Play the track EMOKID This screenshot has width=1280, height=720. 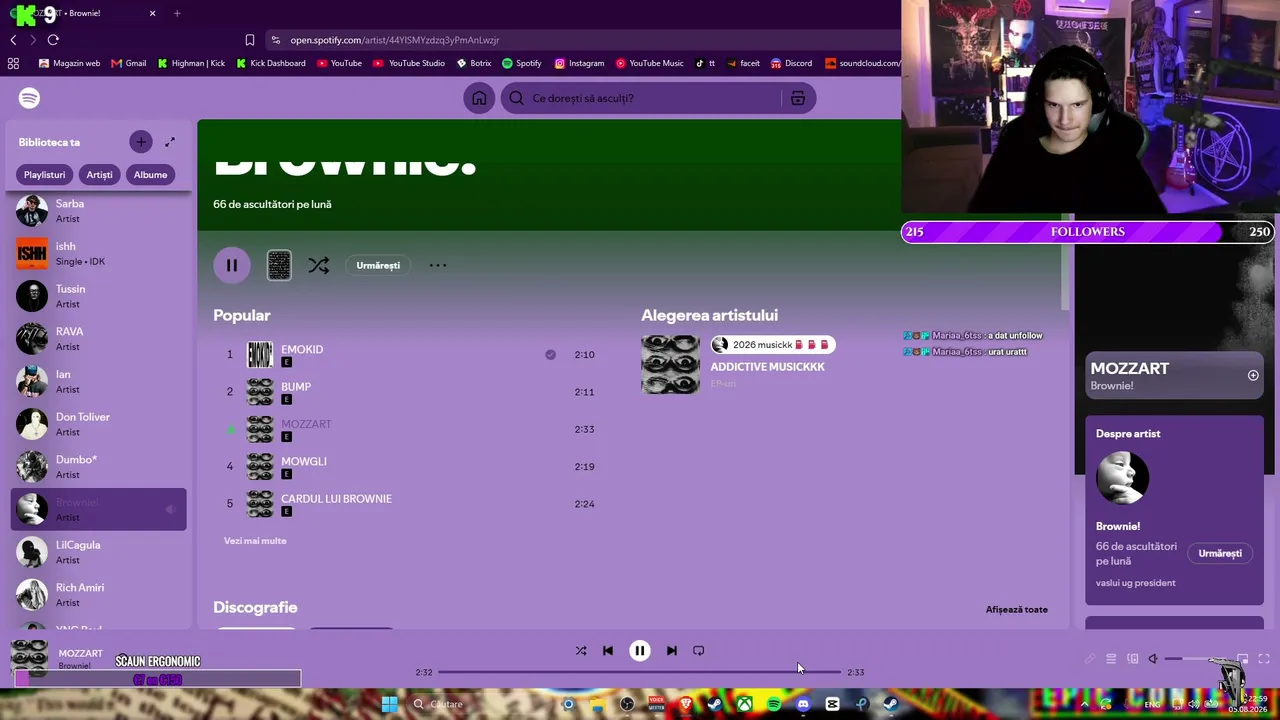302,349
